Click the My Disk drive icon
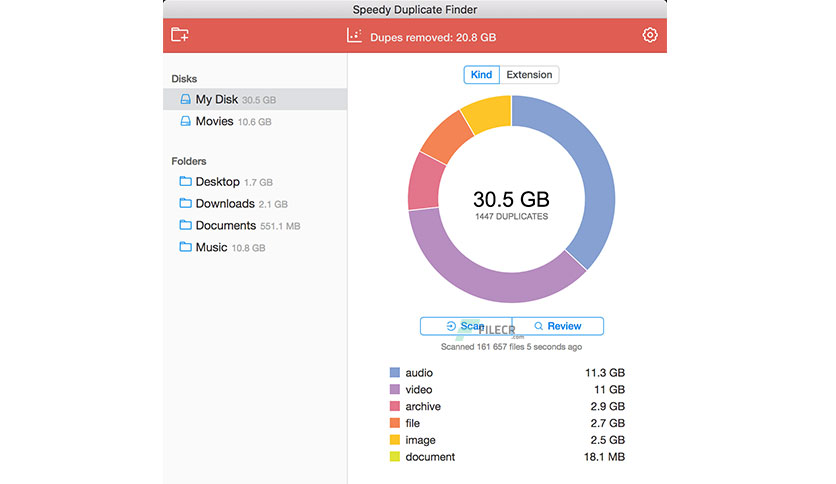 (185, 99)
